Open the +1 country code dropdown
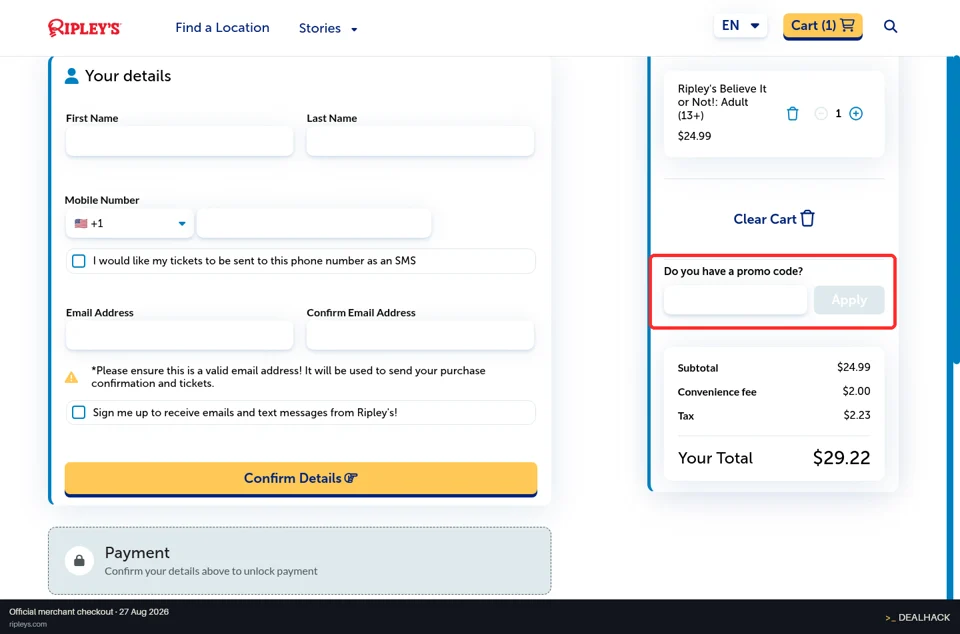This screenshot has height=634, width=960. [130, 223]
